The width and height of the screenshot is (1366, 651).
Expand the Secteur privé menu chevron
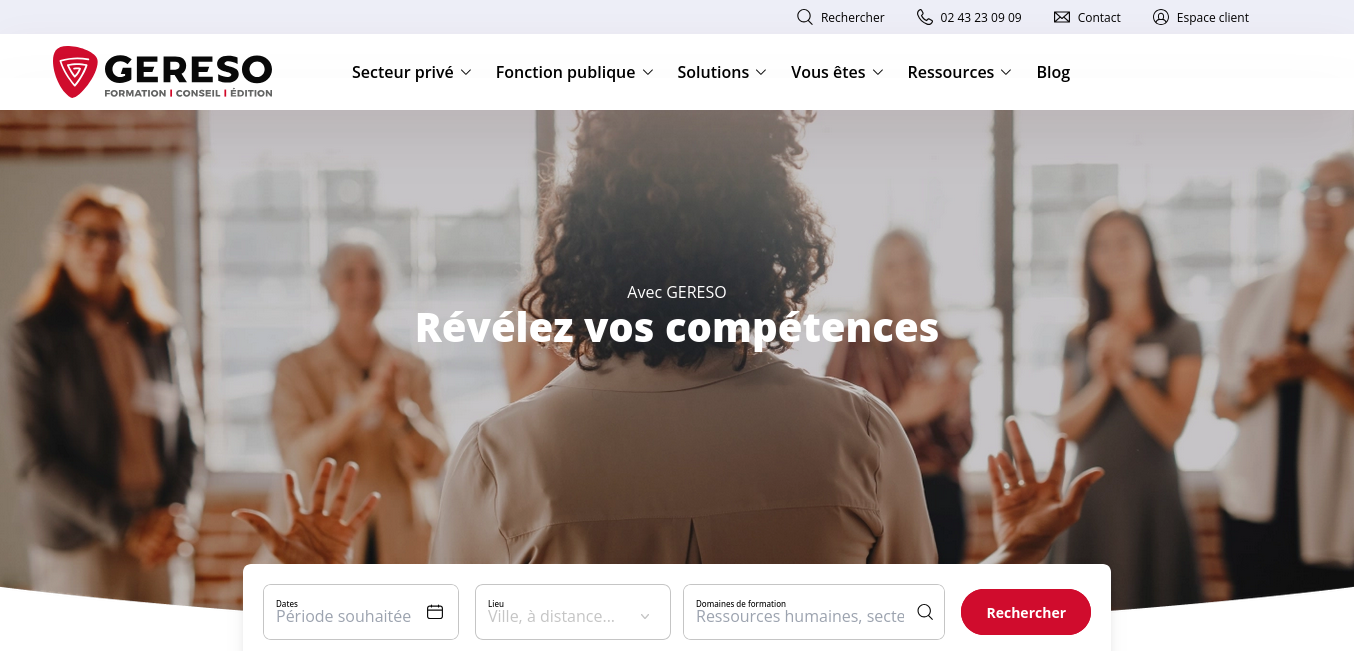pos(466,72)
